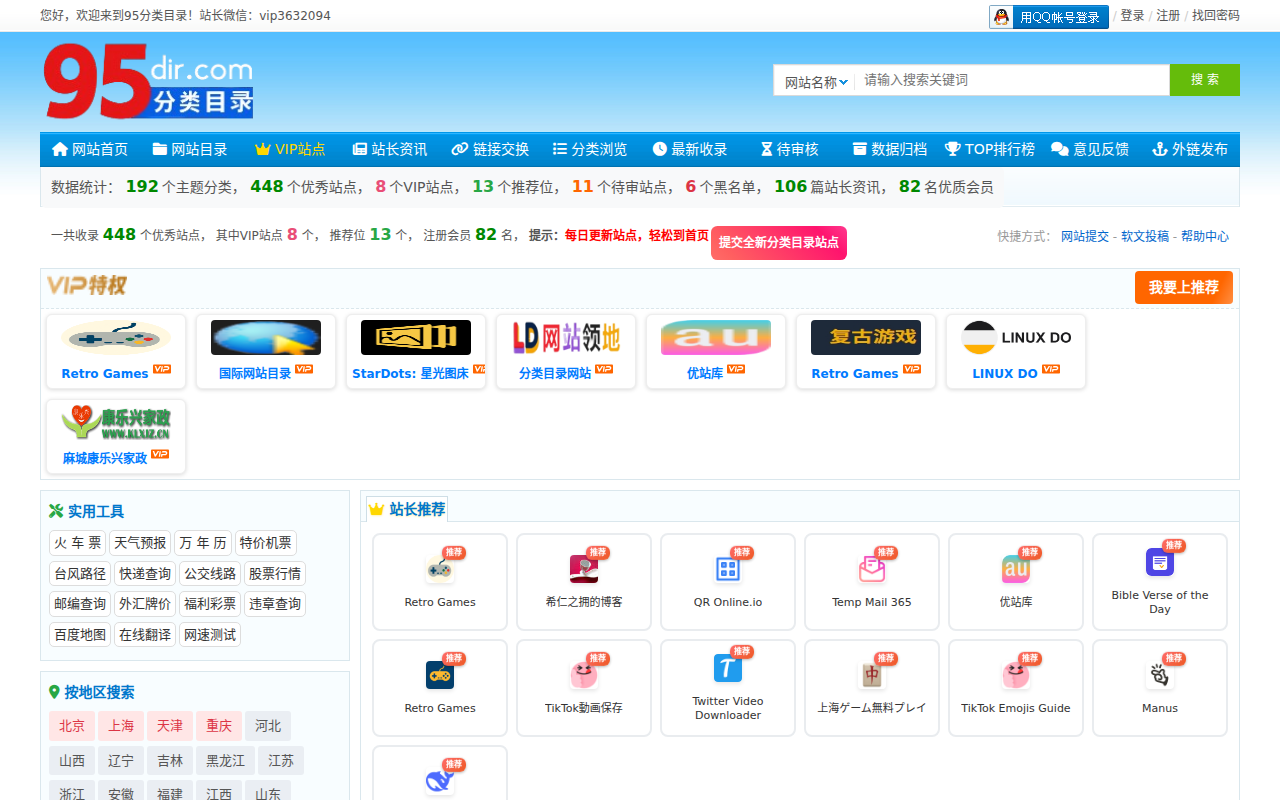Screen dimensions: 1280x800
Task: Open the VIP站点 navigation menu item
Action: click(290, 149)
